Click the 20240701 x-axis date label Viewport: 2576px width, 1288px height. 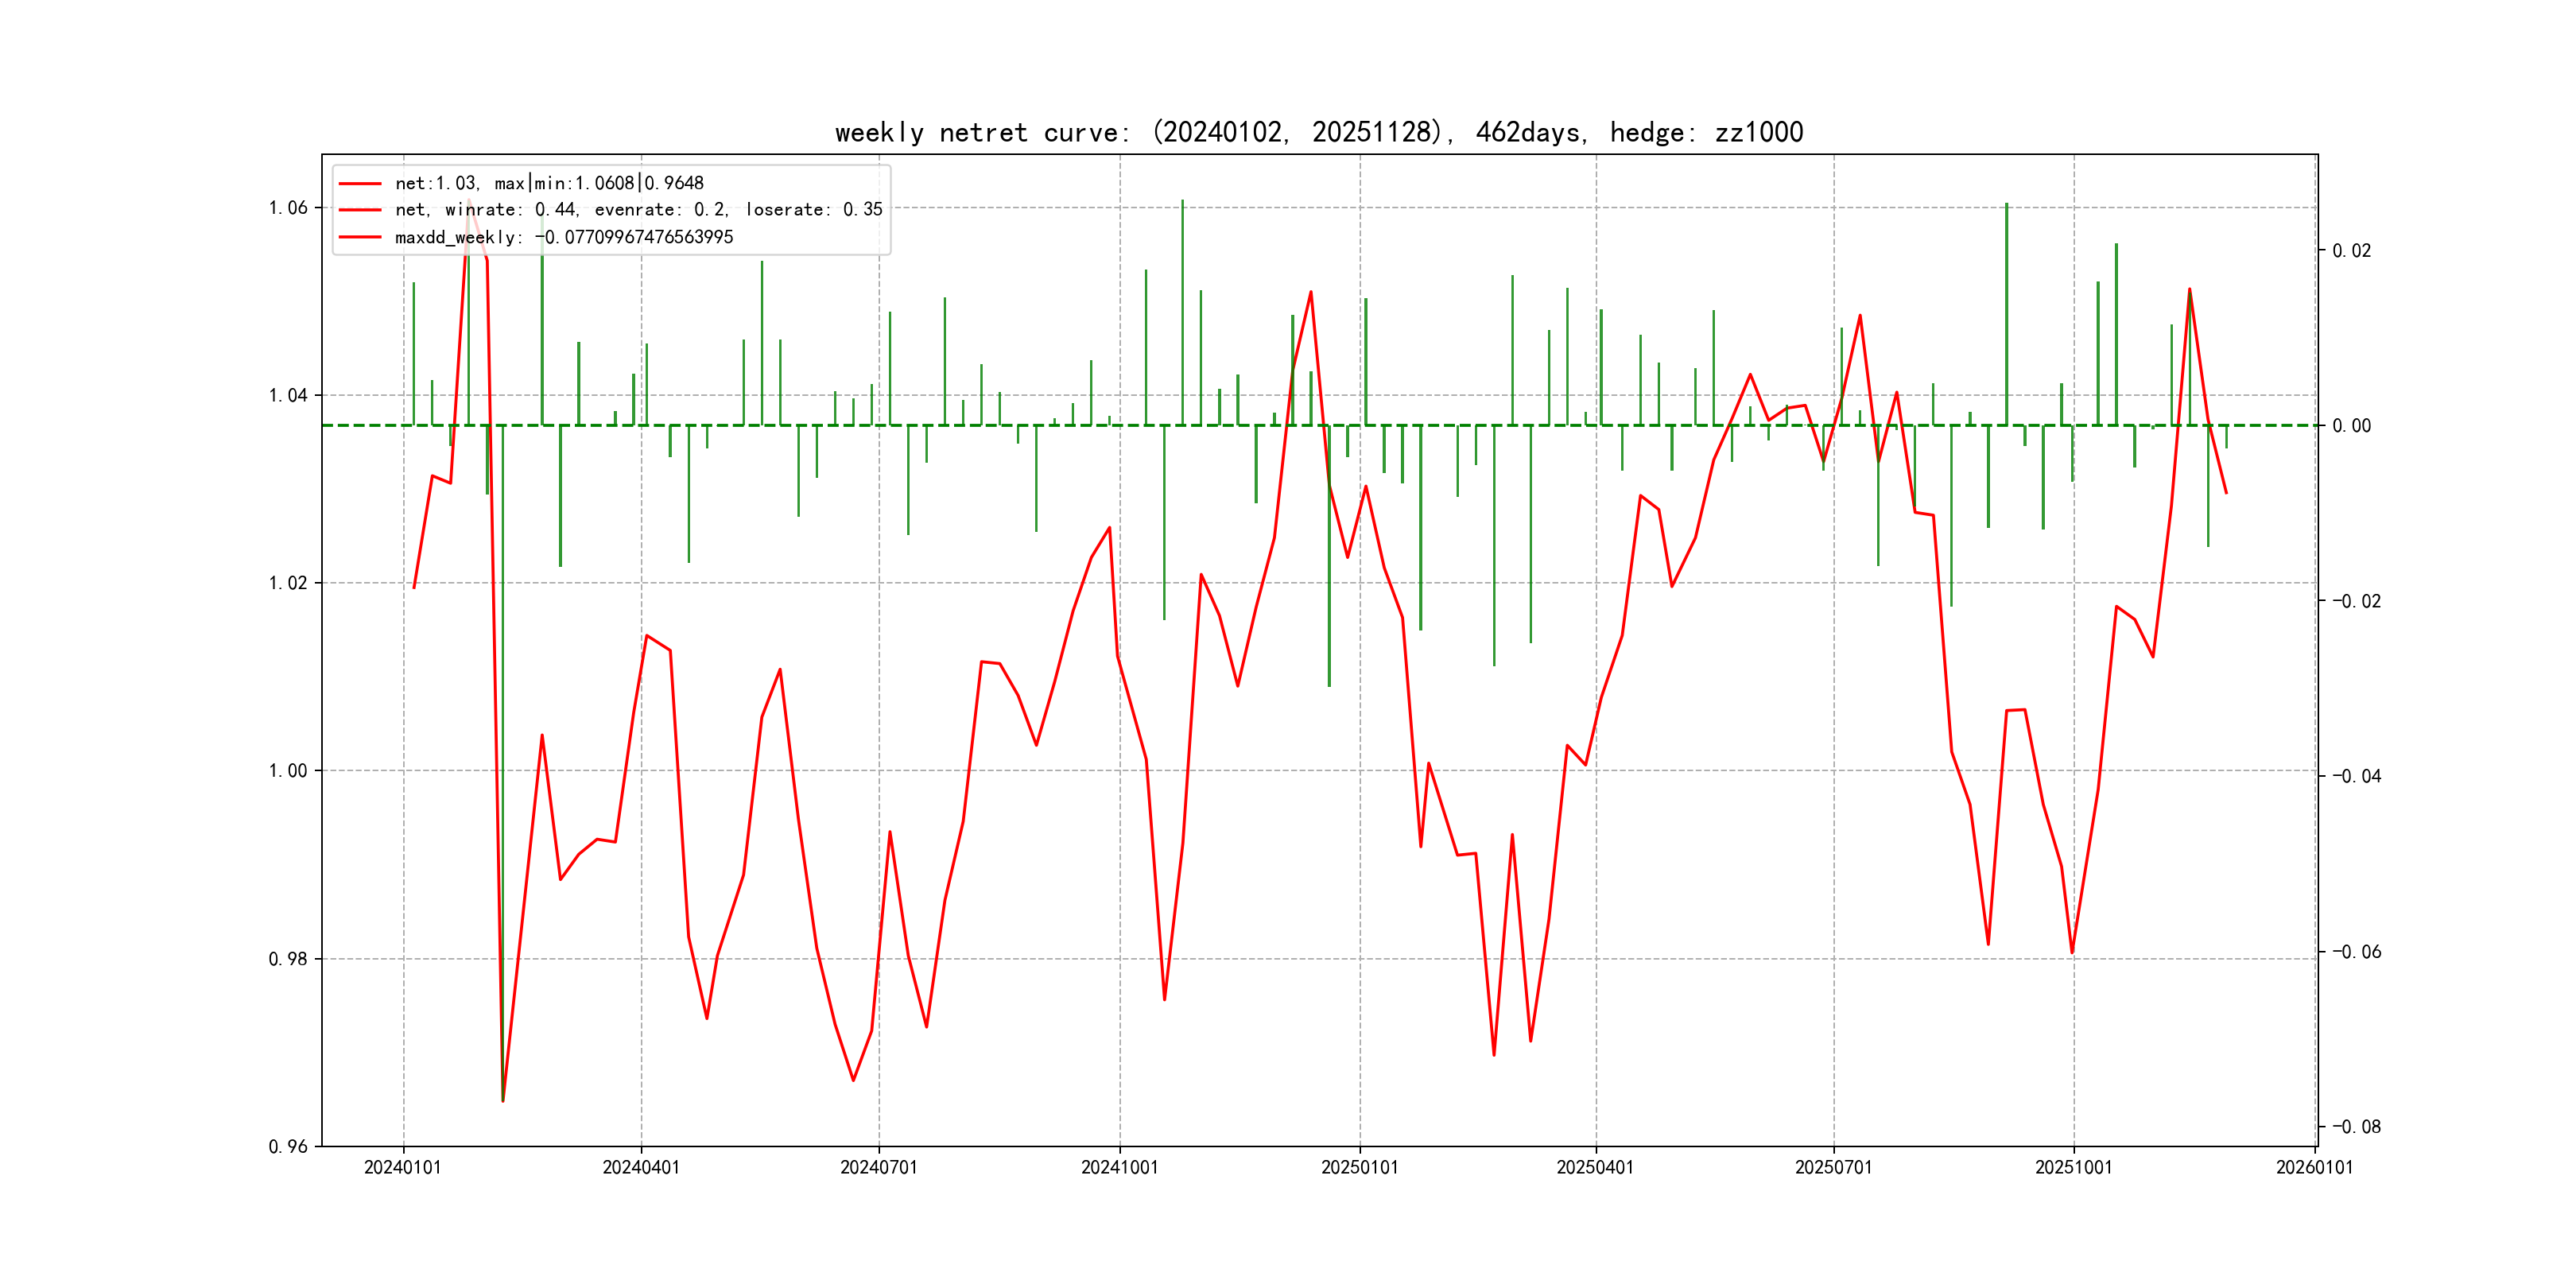point(879,1168)
